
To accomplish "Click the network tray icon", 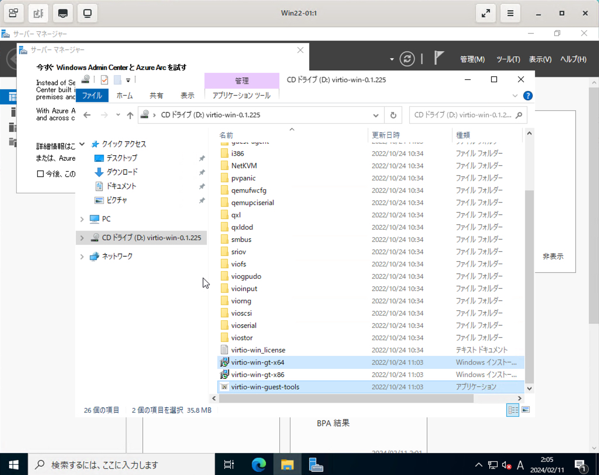I will click(x=493, y=465).
